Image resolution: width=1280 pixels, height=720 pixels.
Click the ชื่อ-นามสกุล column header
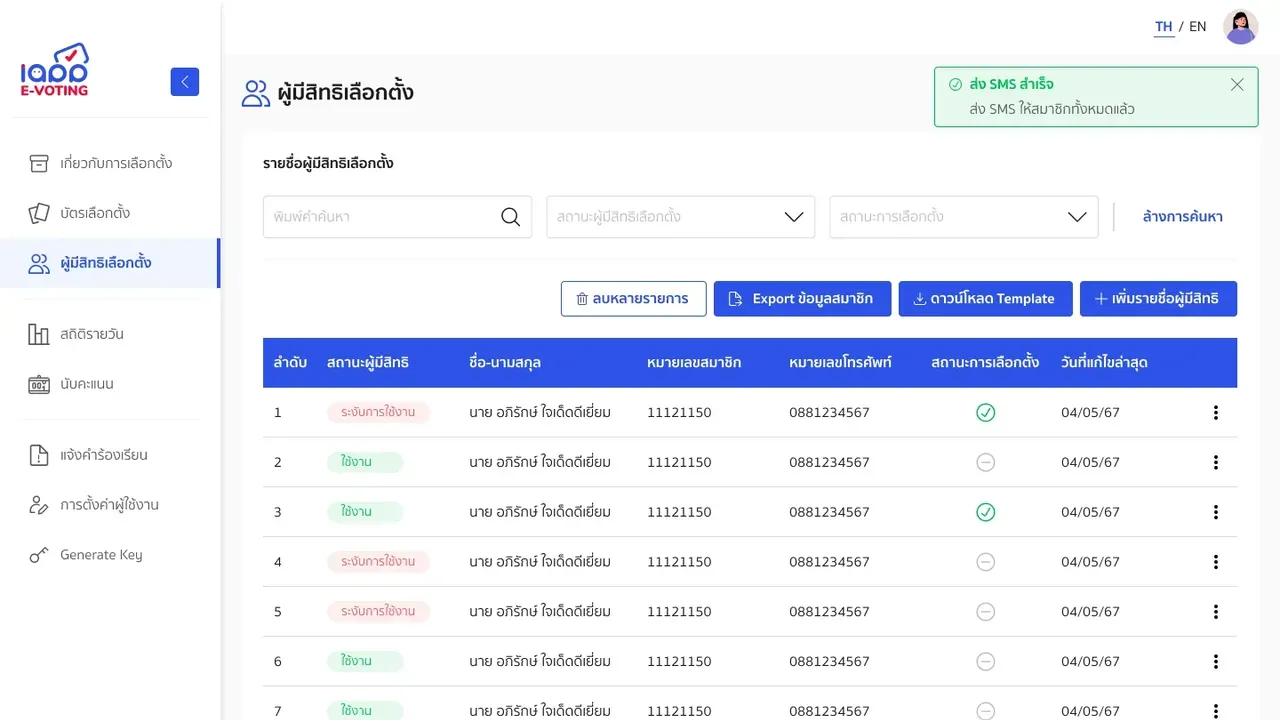pyautogui.click(x=505, y=363)
